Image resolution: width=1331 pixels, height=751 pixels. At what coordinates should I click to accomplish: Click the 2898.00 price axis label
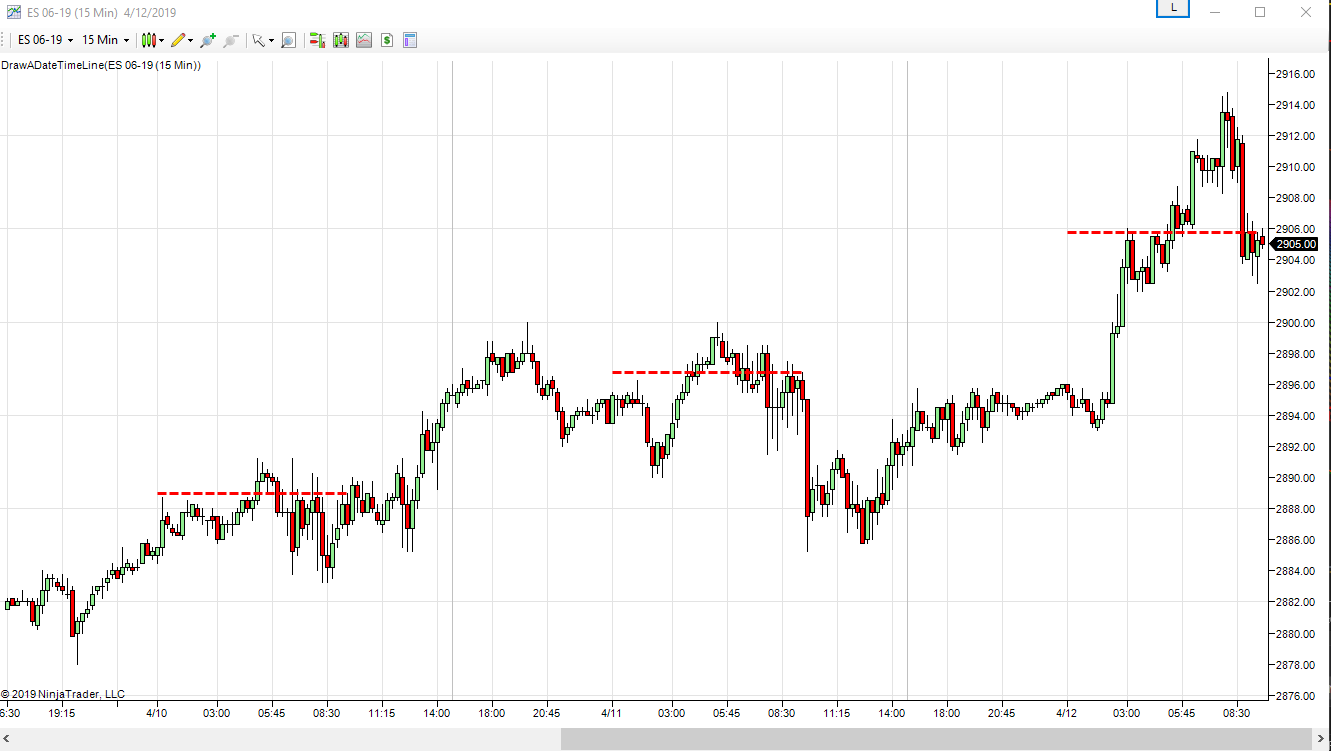pos(1296,354)
